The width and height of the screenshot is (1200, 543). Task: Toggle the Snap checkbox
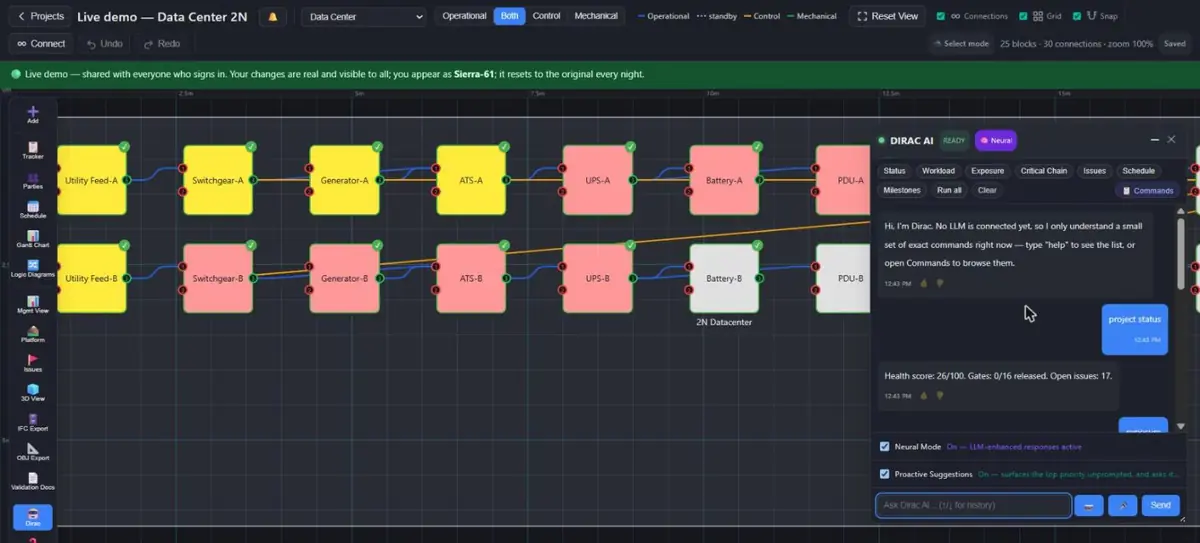point(1076,16)
